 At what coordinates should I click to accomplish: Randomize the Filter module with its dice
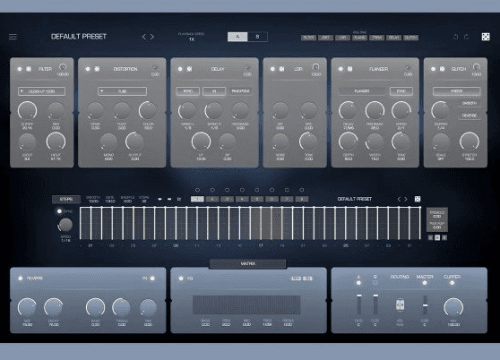[x=29, y=69]
